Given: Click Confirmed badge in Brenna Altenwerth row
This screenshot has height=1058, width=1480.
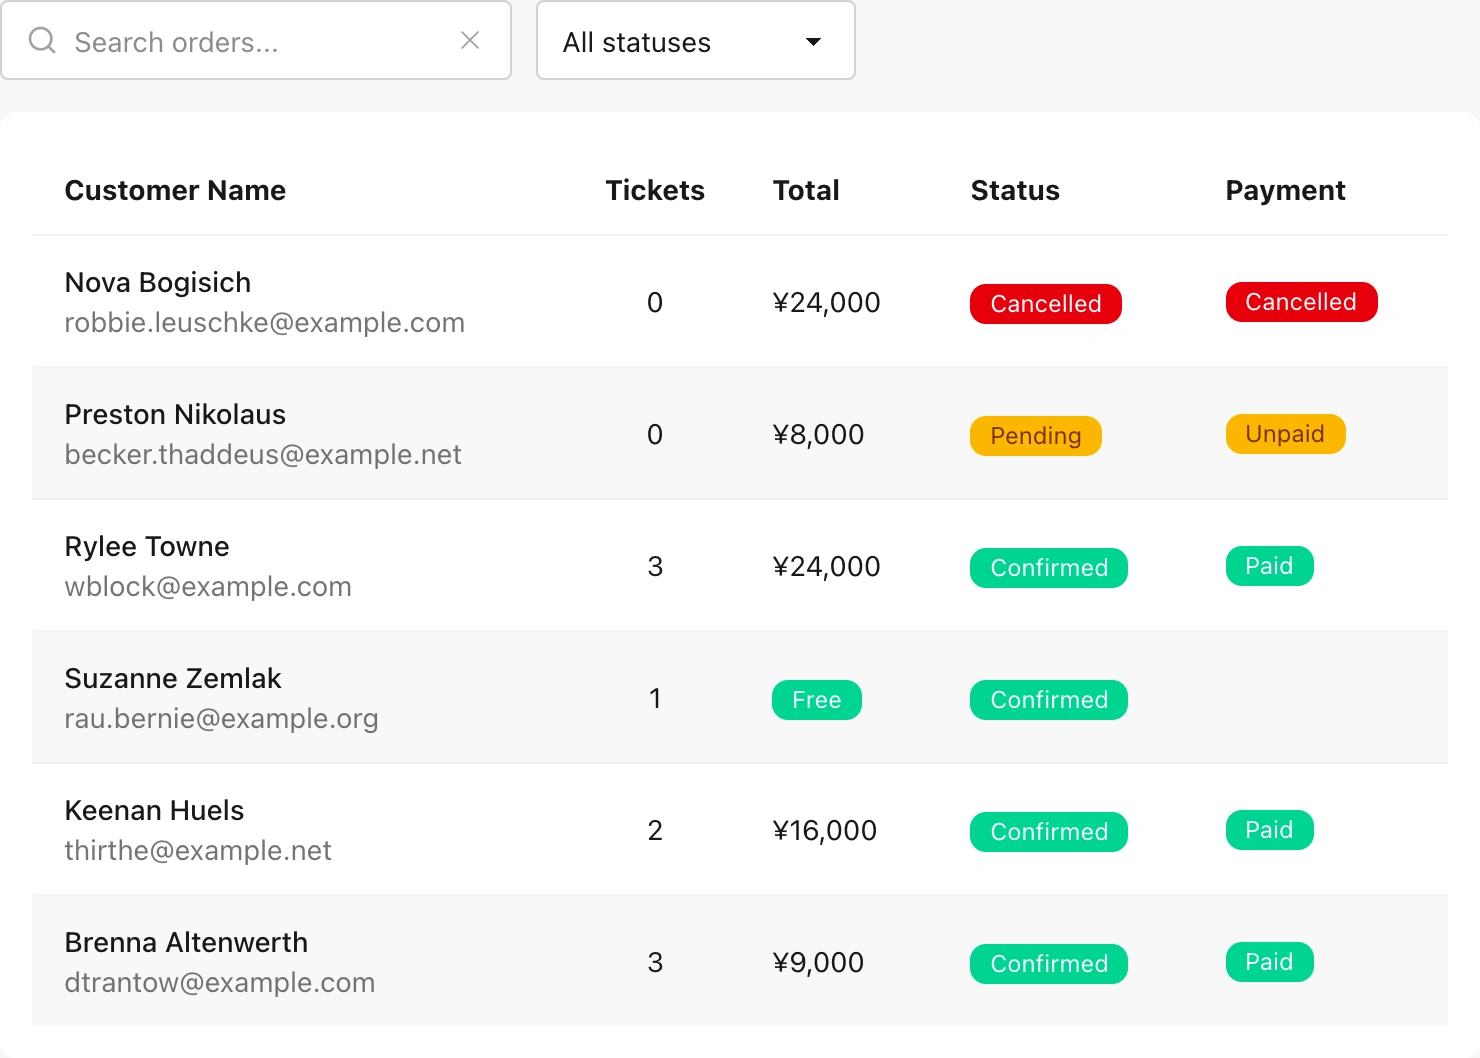Looking at the screenshot, I should pyautogui.click(x=1049, y=964).
